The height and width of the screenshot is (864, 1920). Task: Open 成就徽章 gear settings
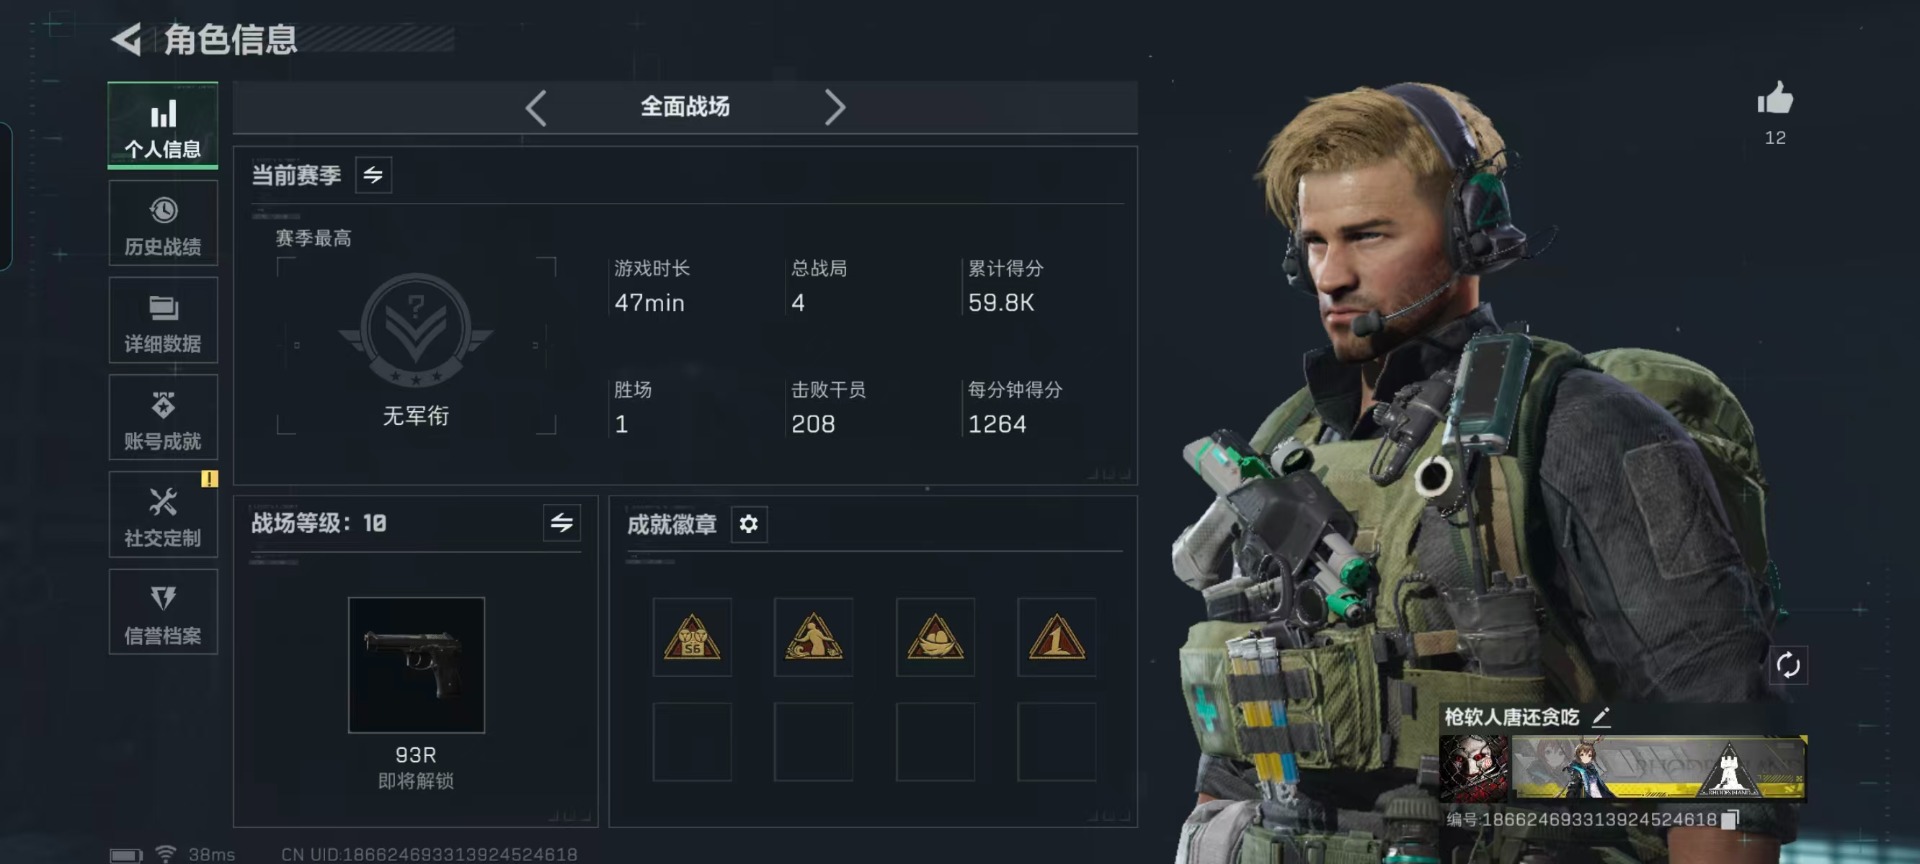[749, 524]
